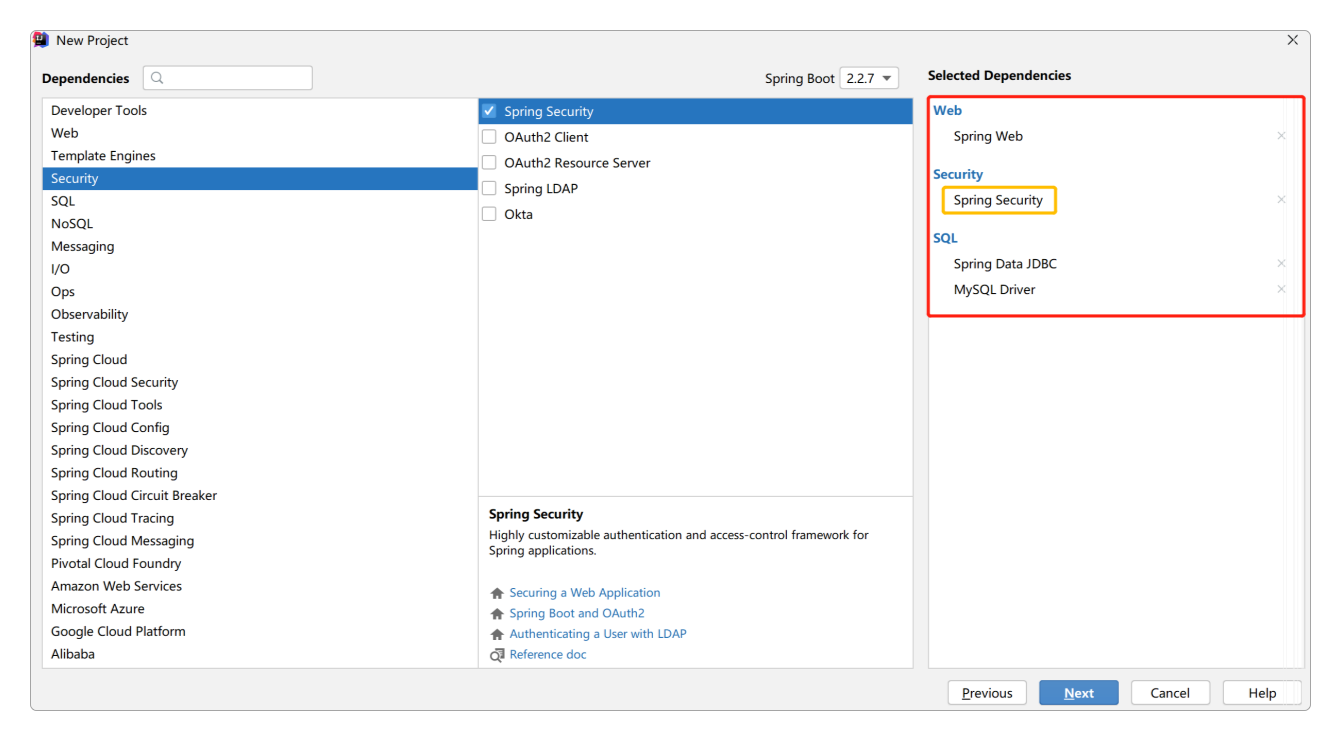Open the Spring Boot version dropdown
The height and width of the screenshot is (741, 1341).
click(869, 79)
